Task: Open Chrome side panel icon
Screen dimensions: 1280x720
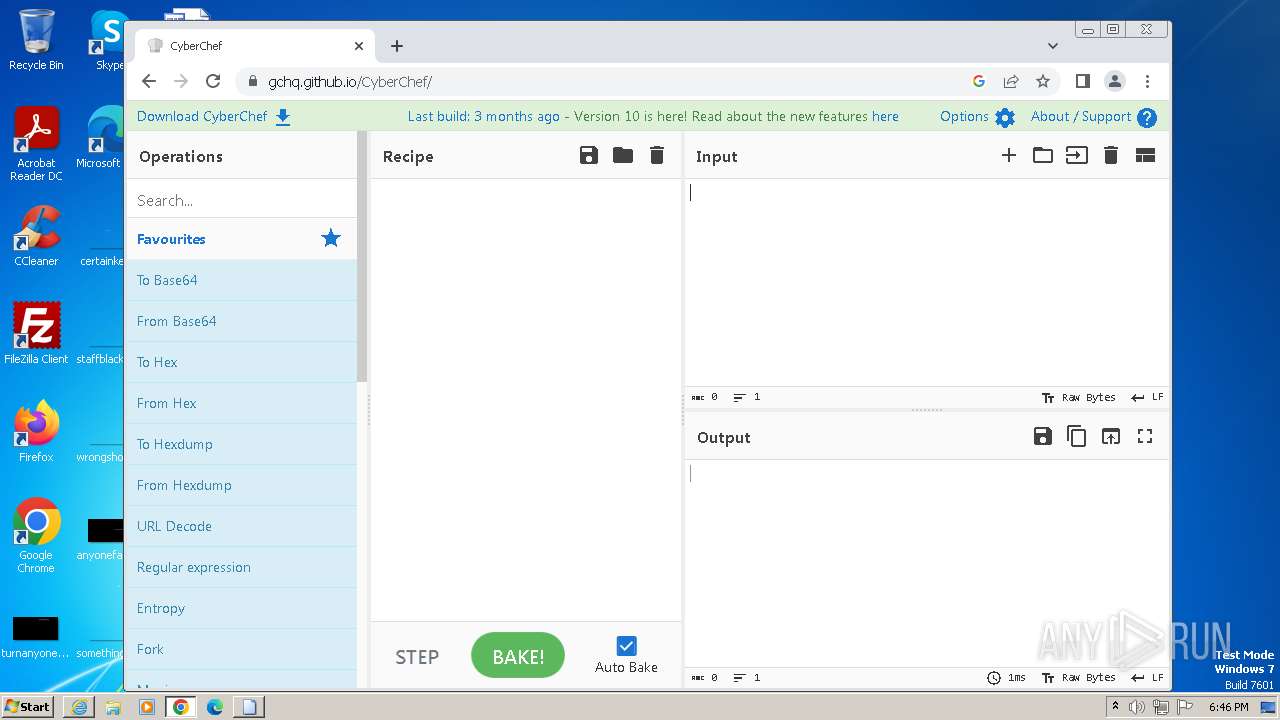Action: [x=1082, y=81]
